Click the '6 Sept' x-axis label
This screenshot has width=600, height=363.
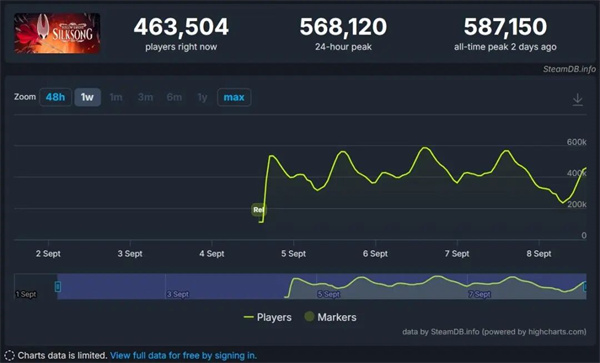[x=375, y=254]
